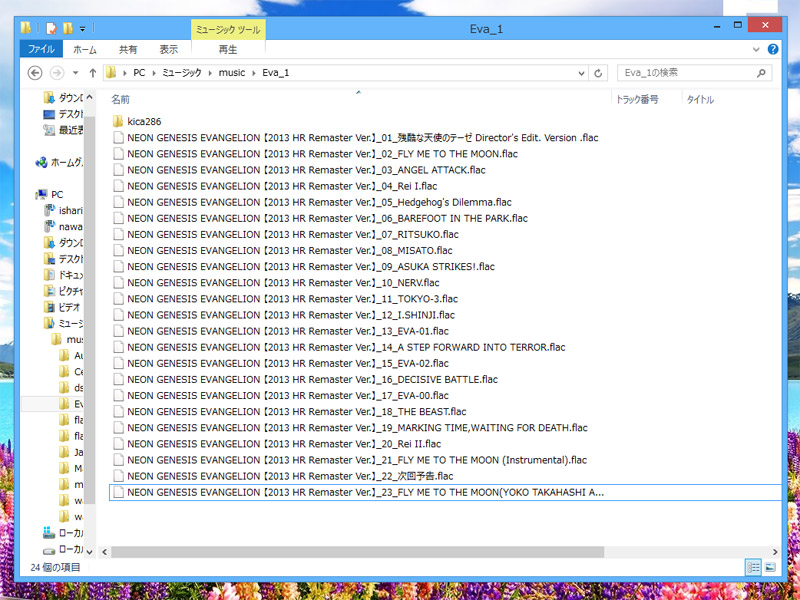
Task: Open the ファイル menu tab
Action: coord(41,49)
